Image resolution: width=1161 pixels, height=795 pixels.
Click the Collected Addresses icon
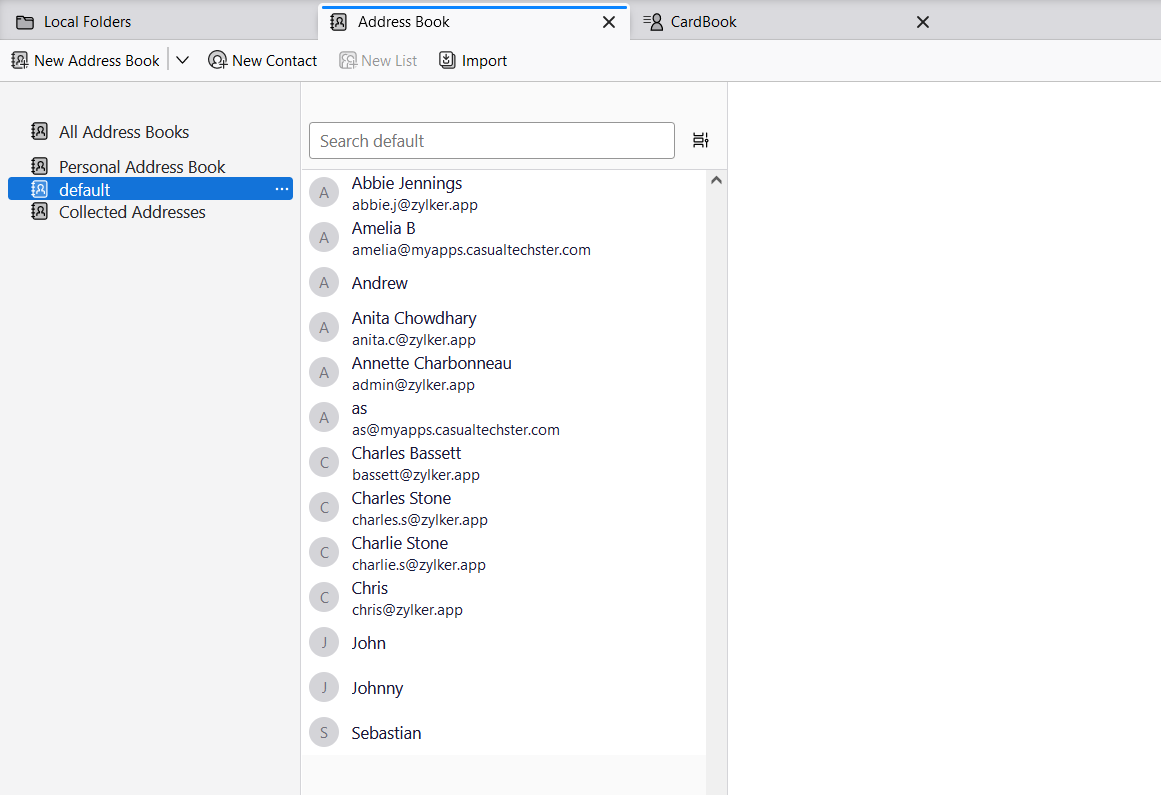tap(39, 212)
